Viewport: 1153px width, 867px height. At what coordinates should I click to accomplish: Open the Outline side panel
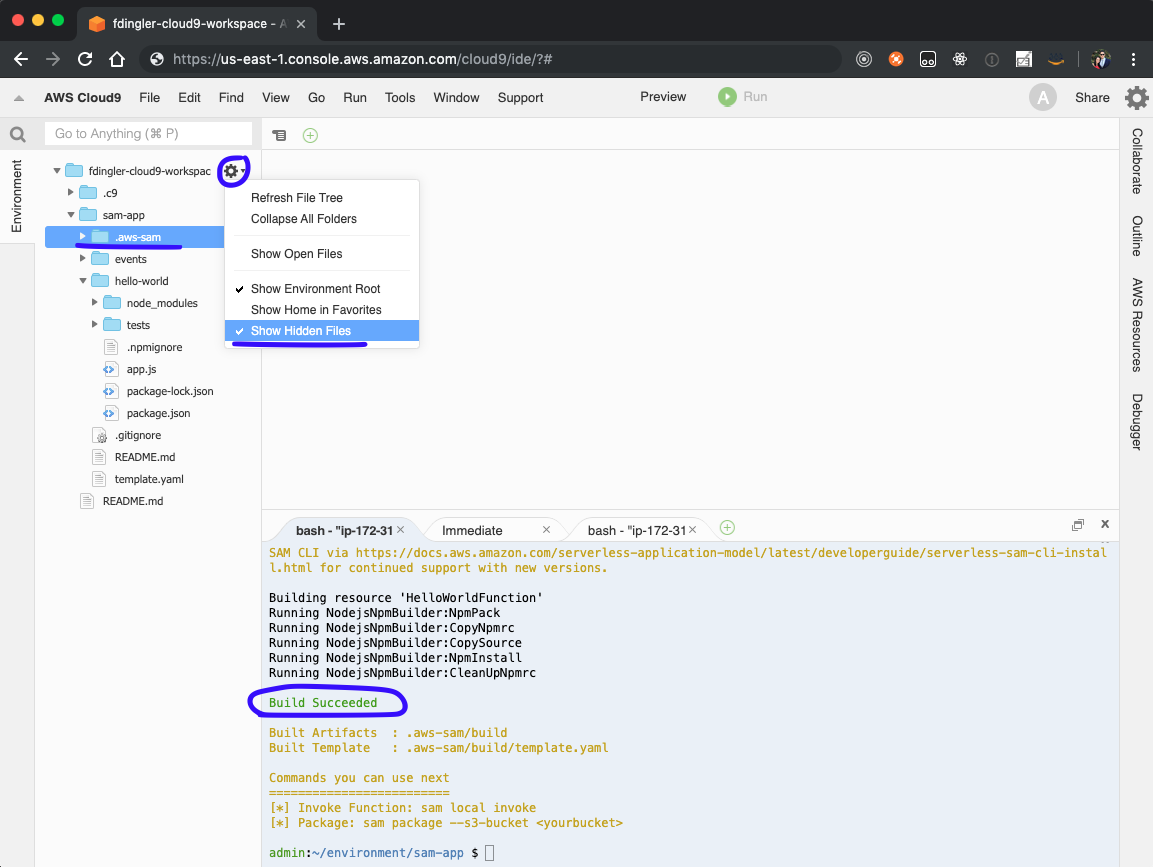[1137, 236]
